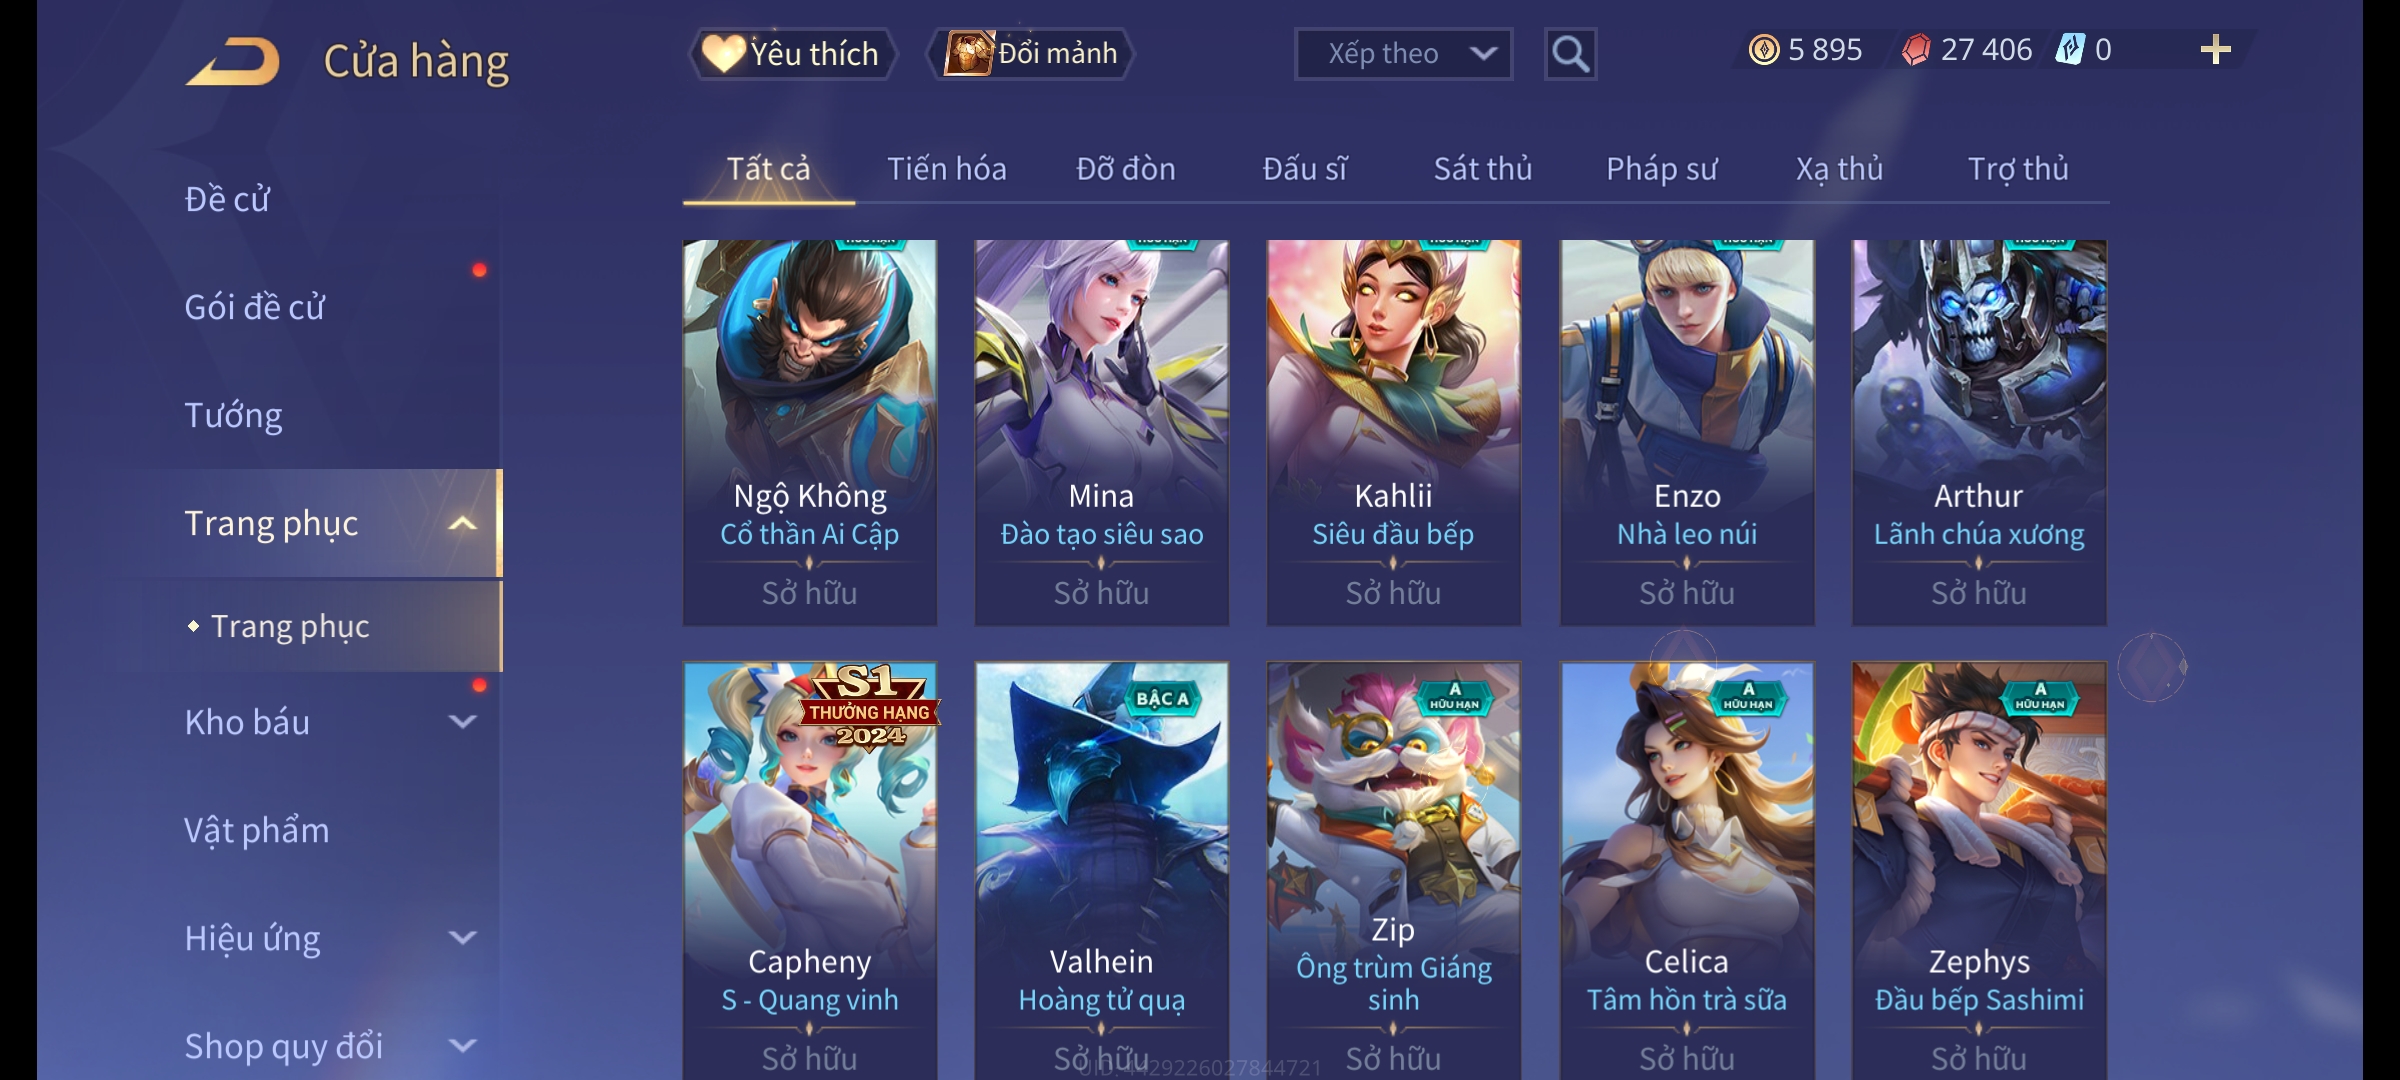Expand the Shop quy đổi section
The image size is (2400, 1080).
pyautogui.click(x=462, y=1045)
